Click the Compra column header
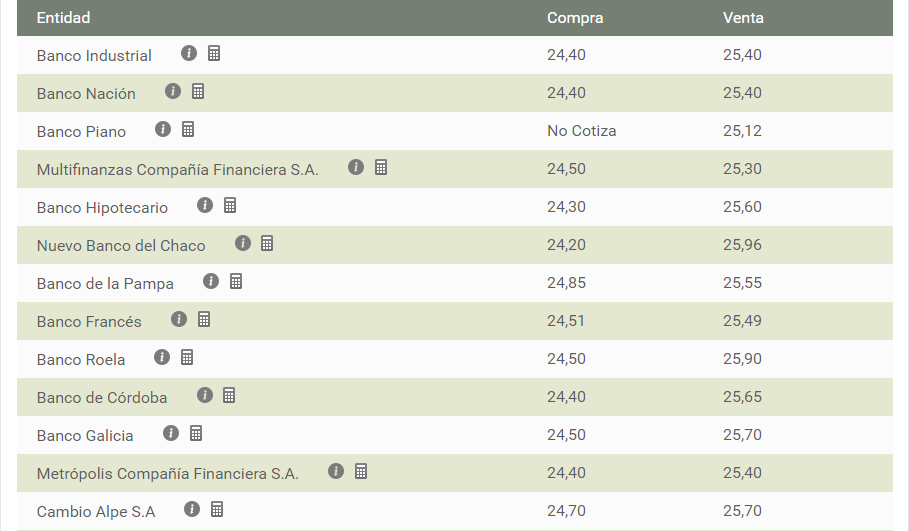Viewport: 909px width, 531px height. [x=575, y=17]
